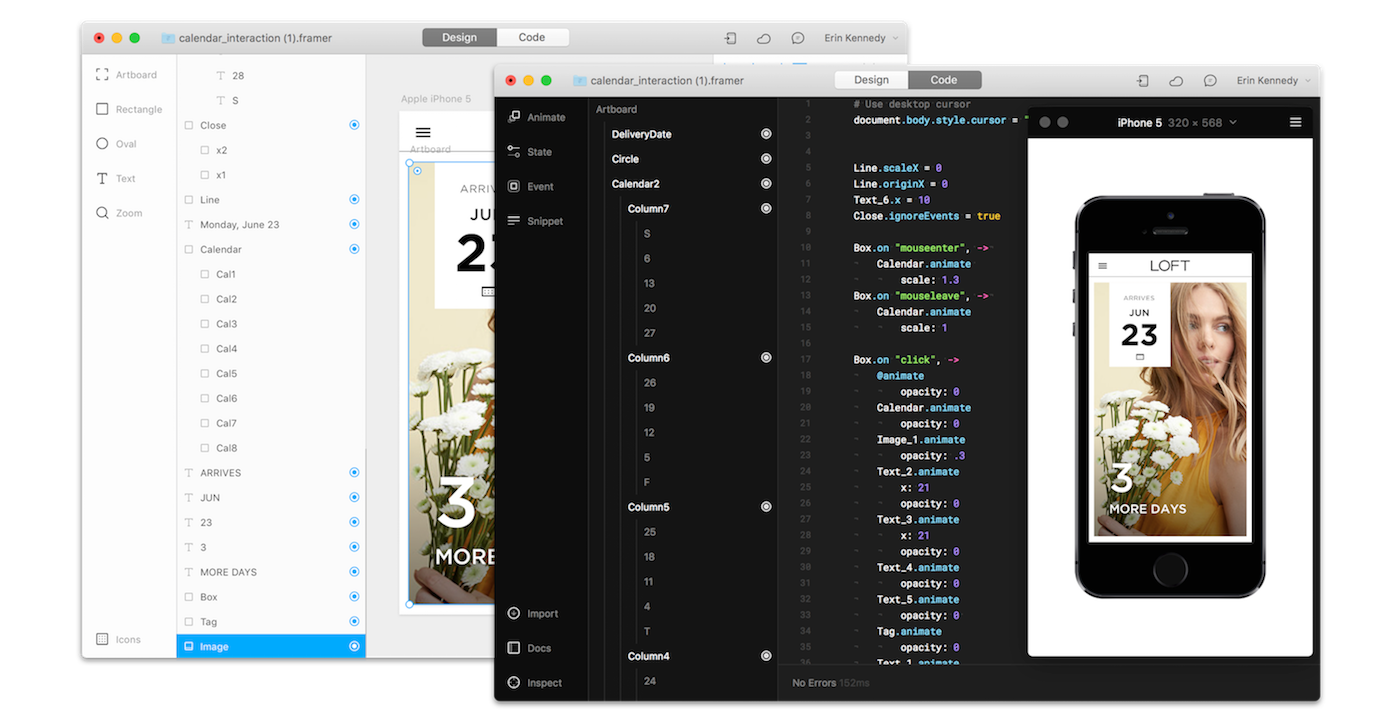The width and height of the screenshot is (1400, 722).
Task: Click Import in the code sidebar
Action: [533, 614]
